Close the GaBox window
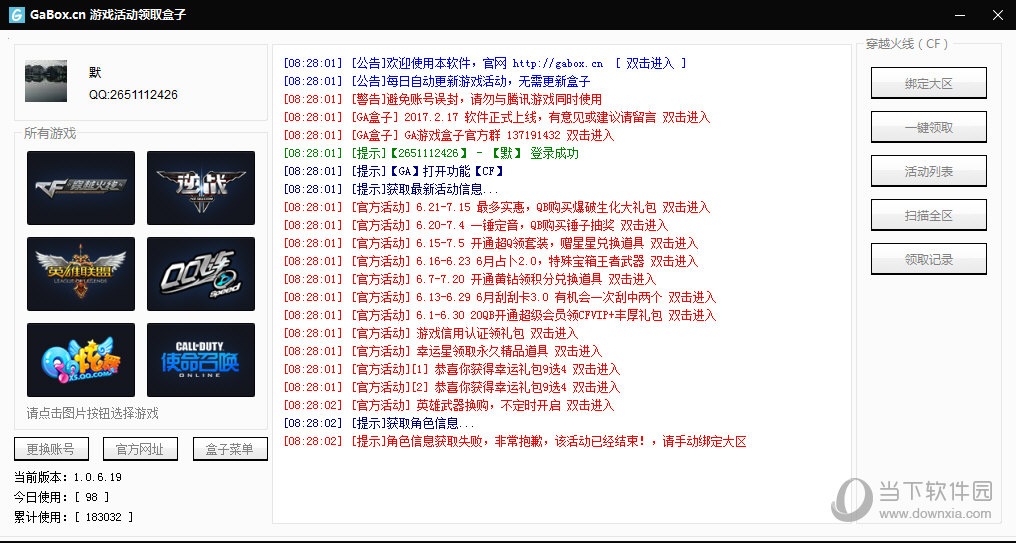Screen dimensions: 1016x543 998,15
